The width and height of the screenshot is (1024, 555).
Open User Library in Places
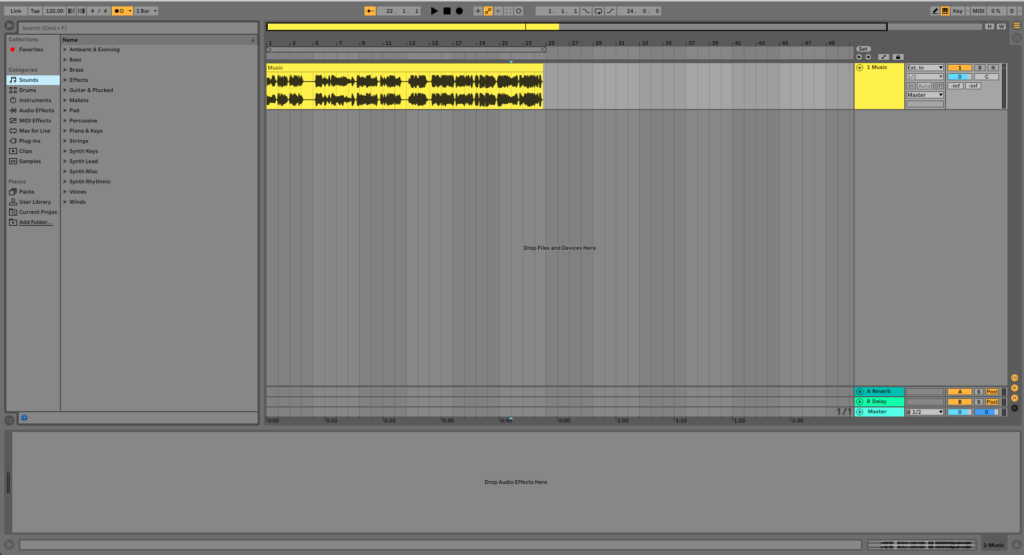(35, 202)
